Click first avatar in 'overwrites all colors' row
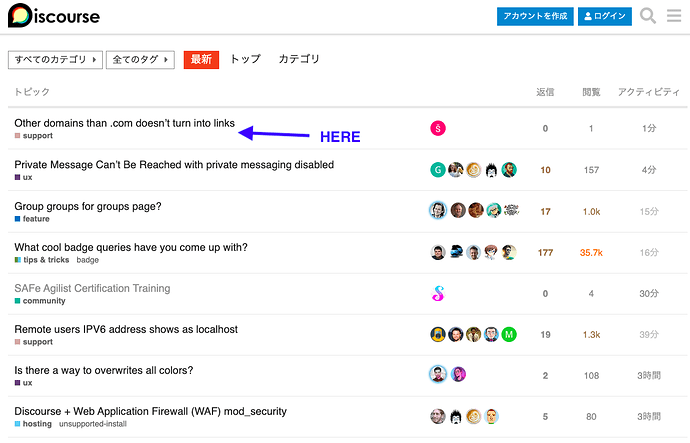This screenshot has height=443, width=690. click(438, 374)
